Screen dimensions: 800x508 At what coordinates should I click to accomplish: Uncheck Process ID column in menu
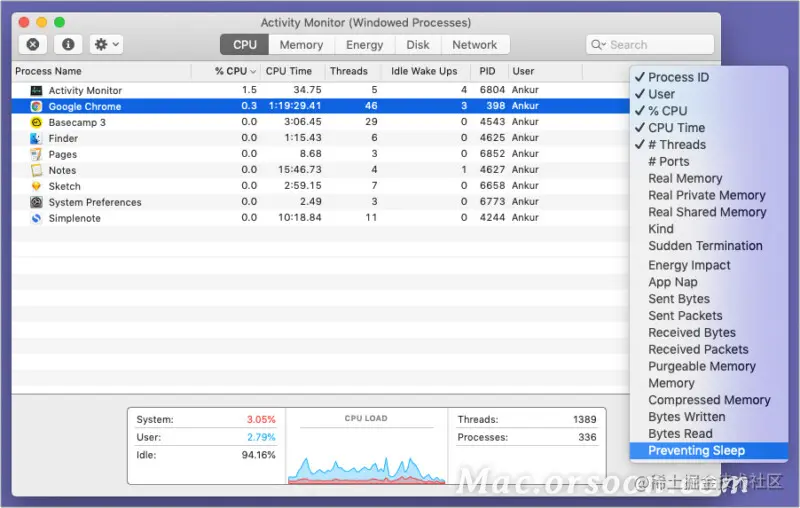click(x=709, y=77)
